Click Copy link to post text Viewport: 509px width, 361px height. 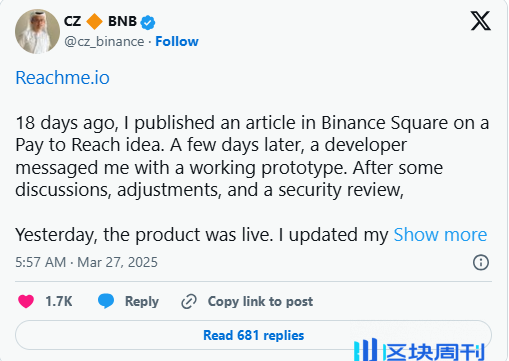(x=260, y=301)
